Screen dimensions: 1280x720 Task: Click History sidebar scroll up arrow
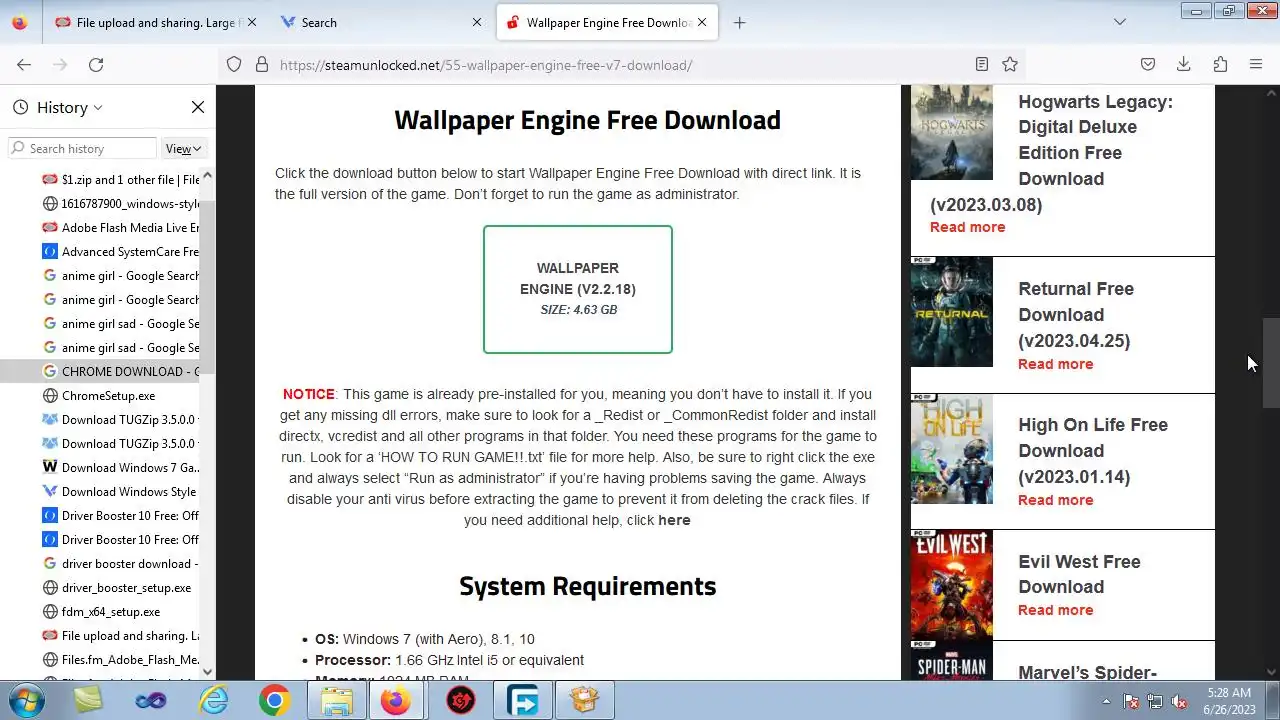(x=208, y=176)
